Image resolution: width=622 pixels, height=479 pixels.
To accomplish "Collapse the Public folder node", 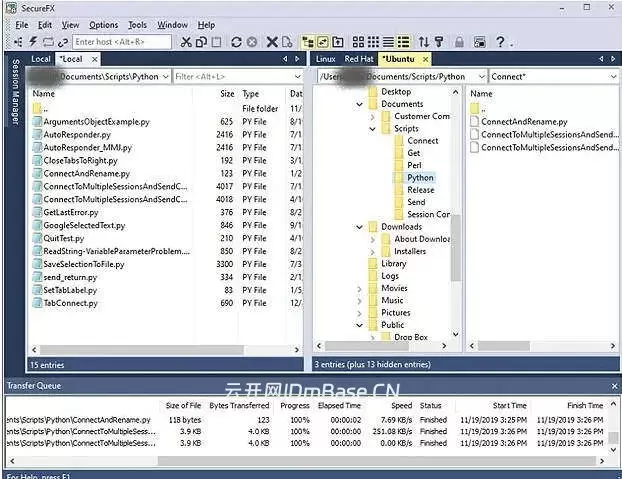I will coord(359,325).
